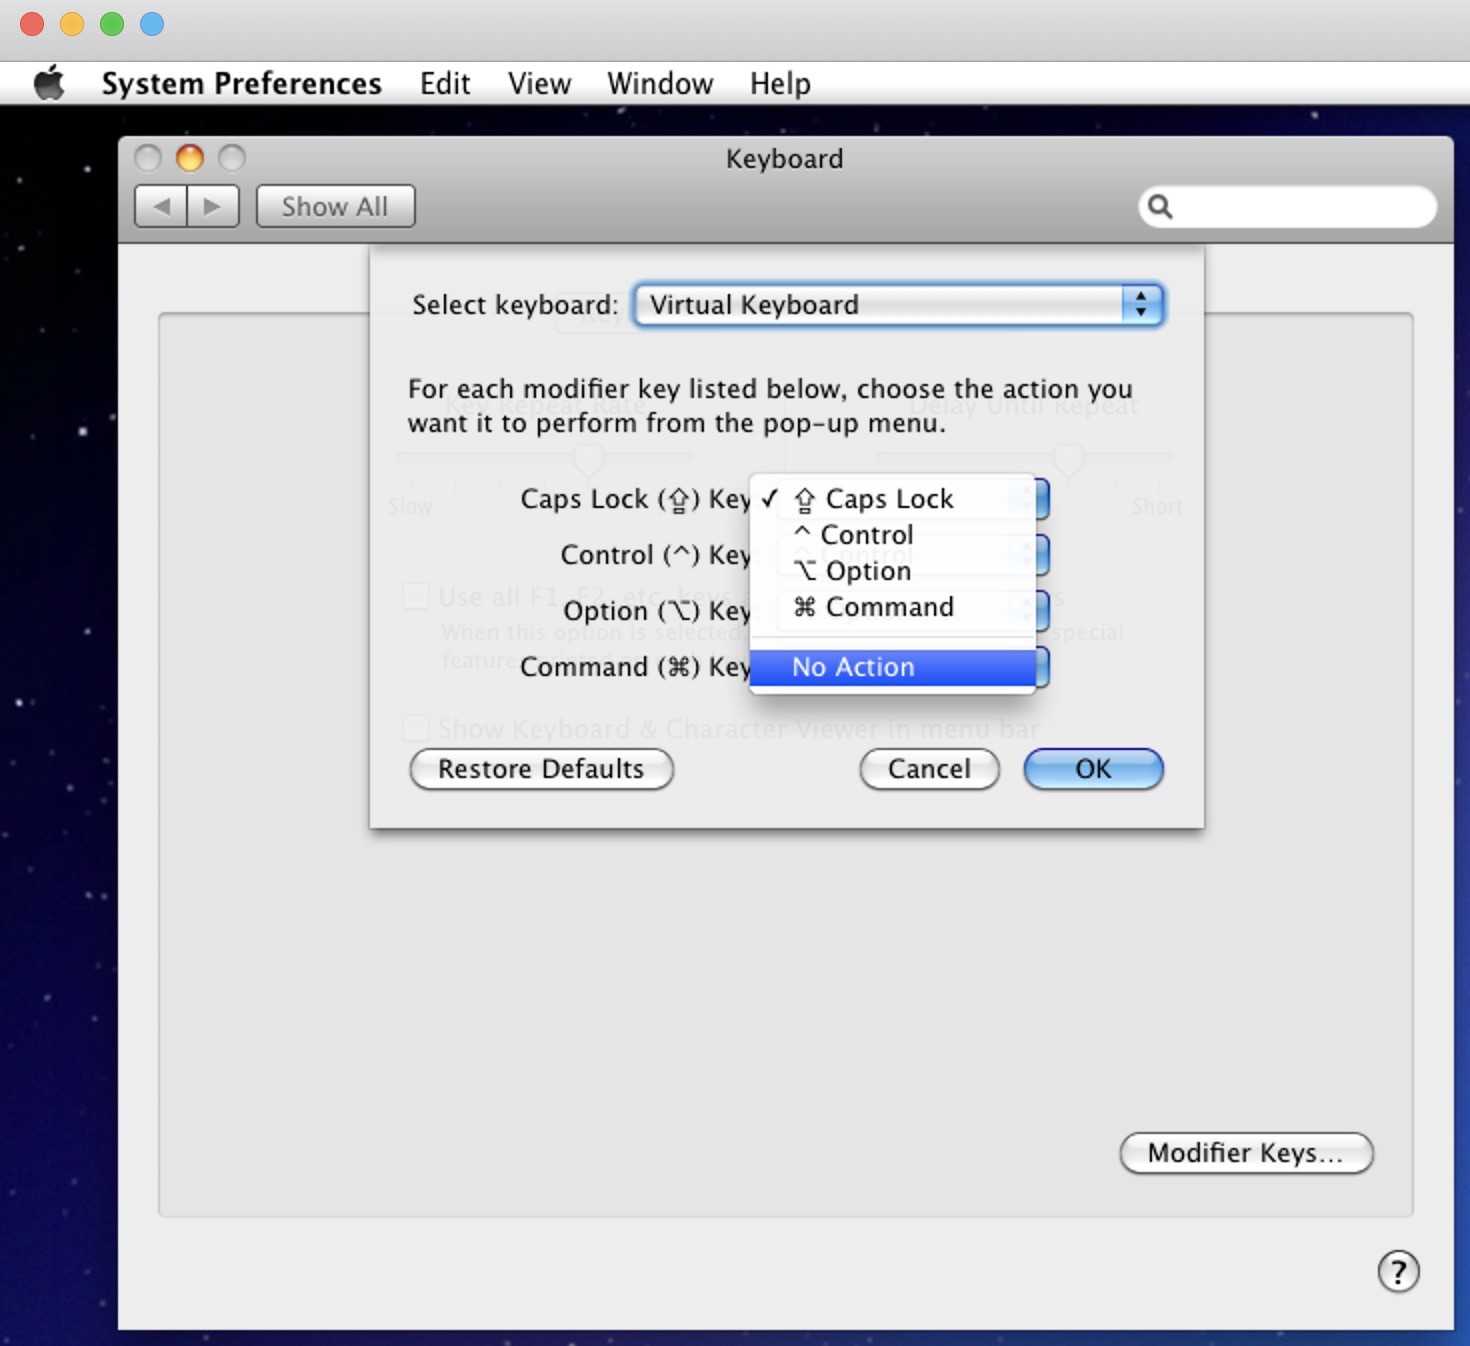
Task: Go forward with the right arrow button
Action: click(213, 206)
